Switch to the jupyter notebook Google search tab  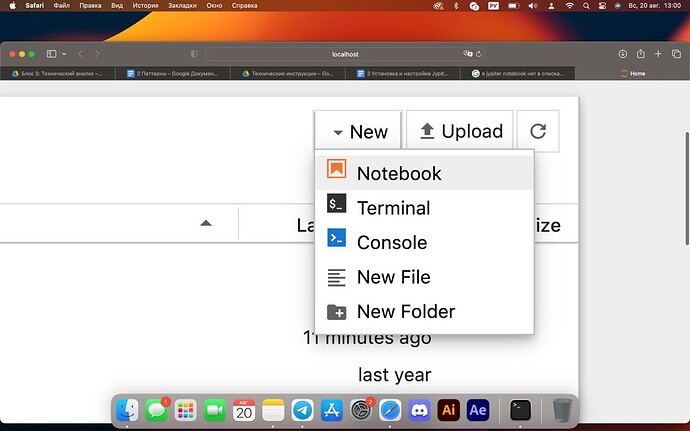coord(518,74)
